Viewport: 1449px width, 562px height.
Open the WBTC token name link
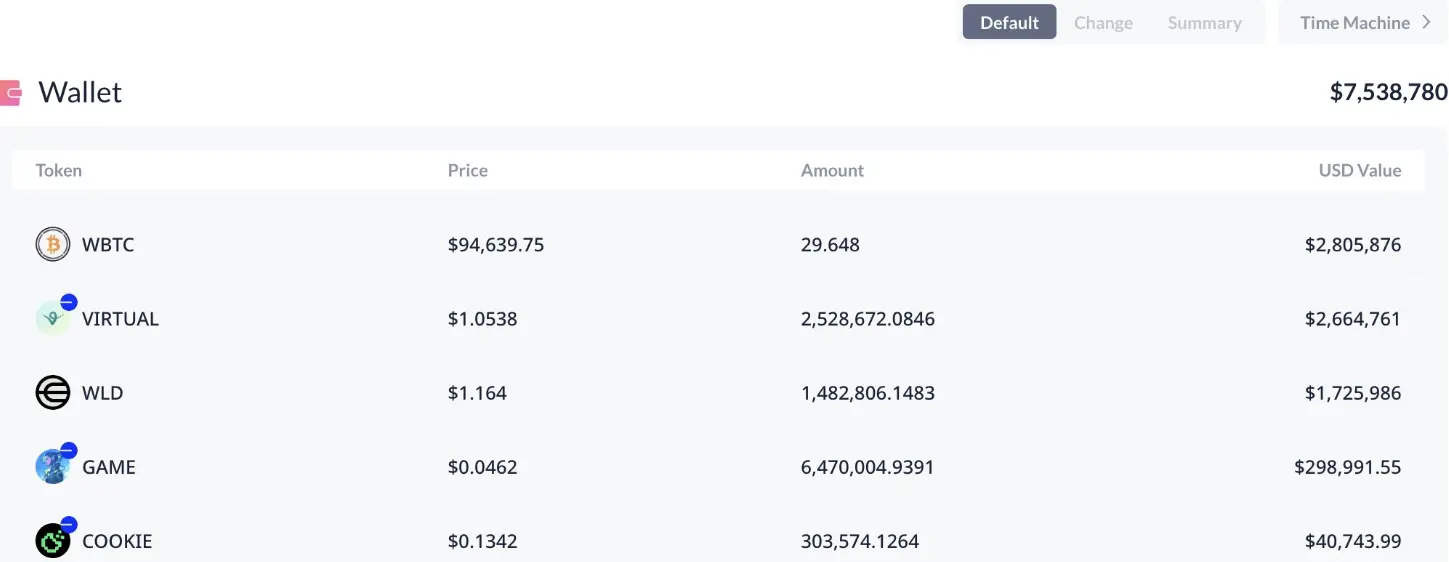point(108,245)
